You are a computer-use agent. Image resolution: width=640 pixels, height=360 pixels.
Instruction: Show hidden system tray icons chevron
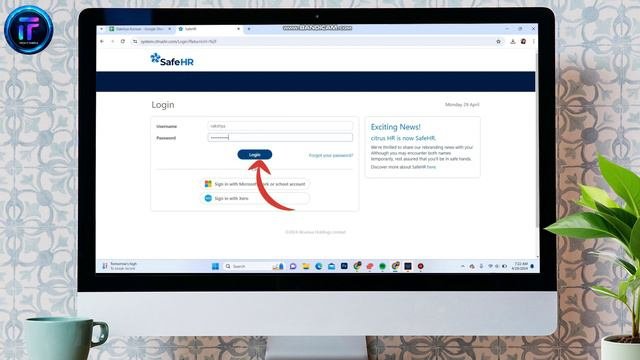462,267
